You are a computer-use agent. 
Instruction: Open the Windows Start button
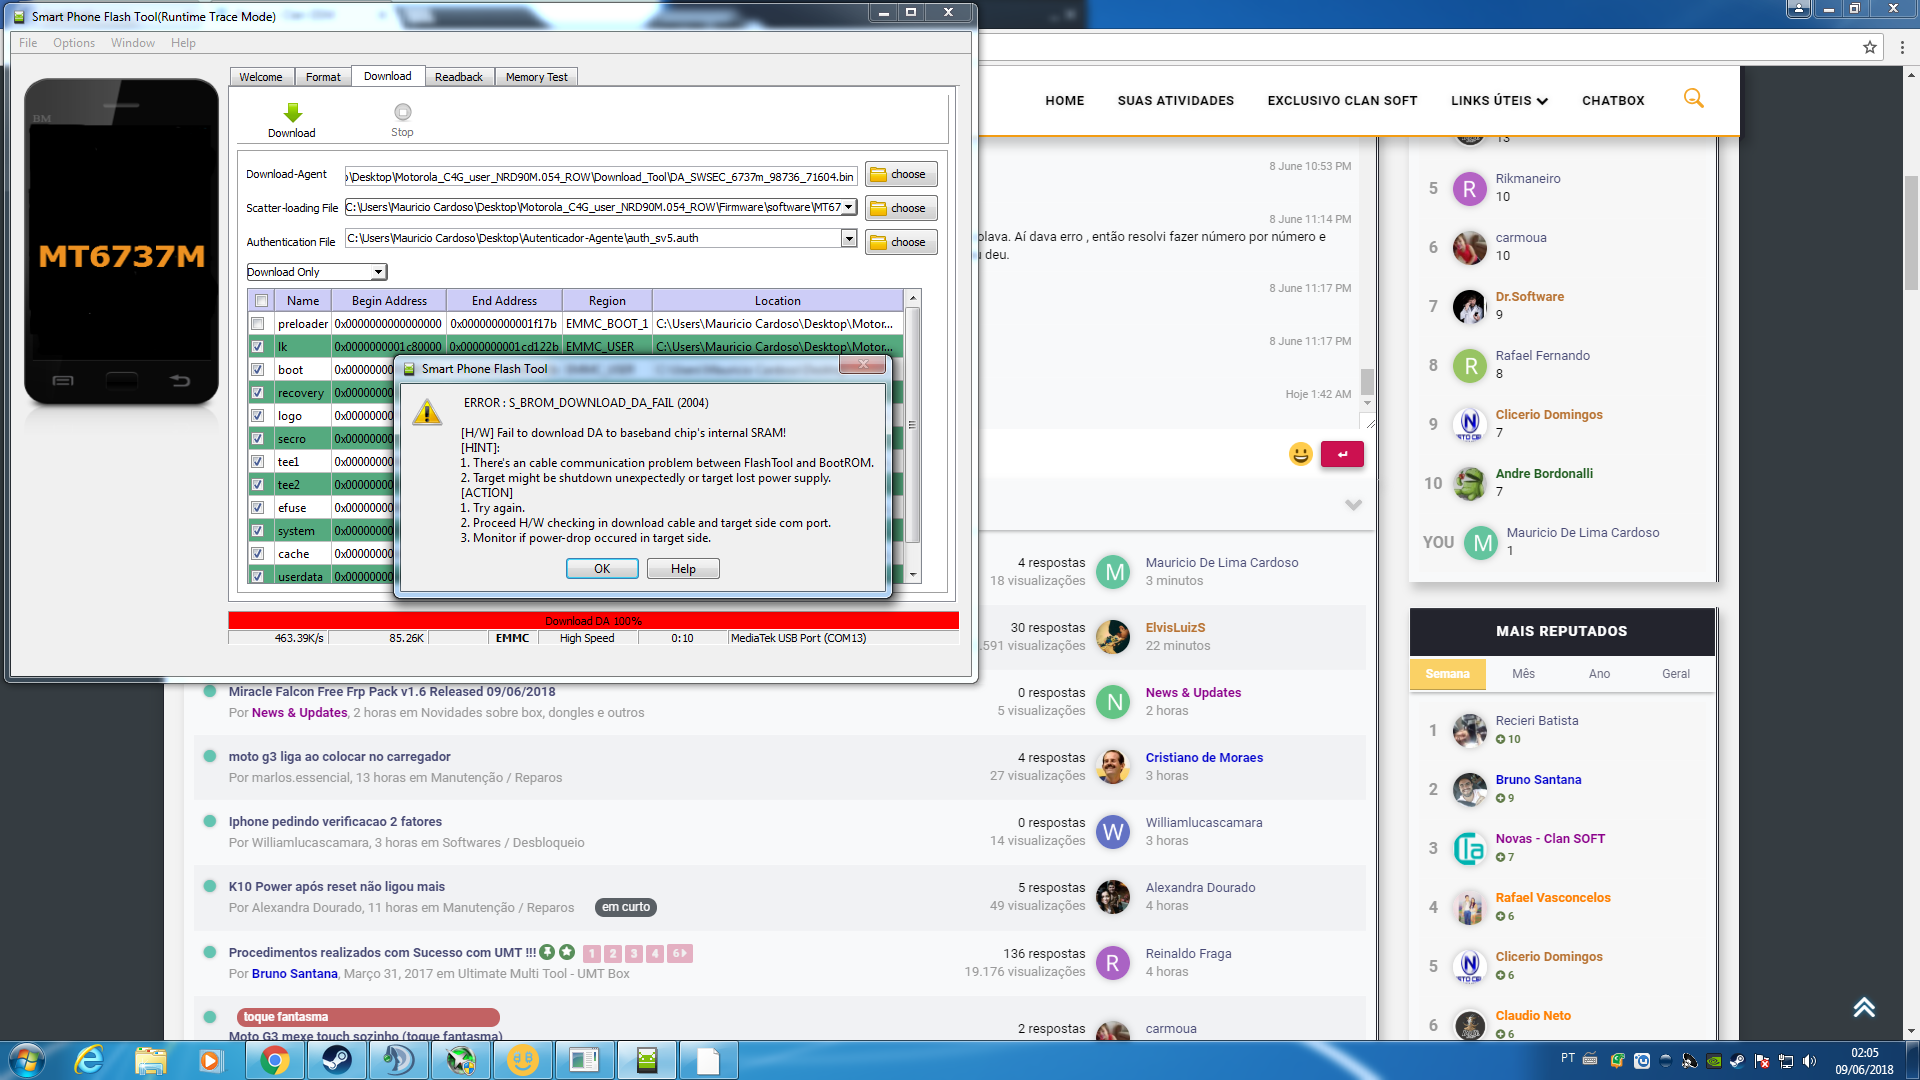(26, 1060)
